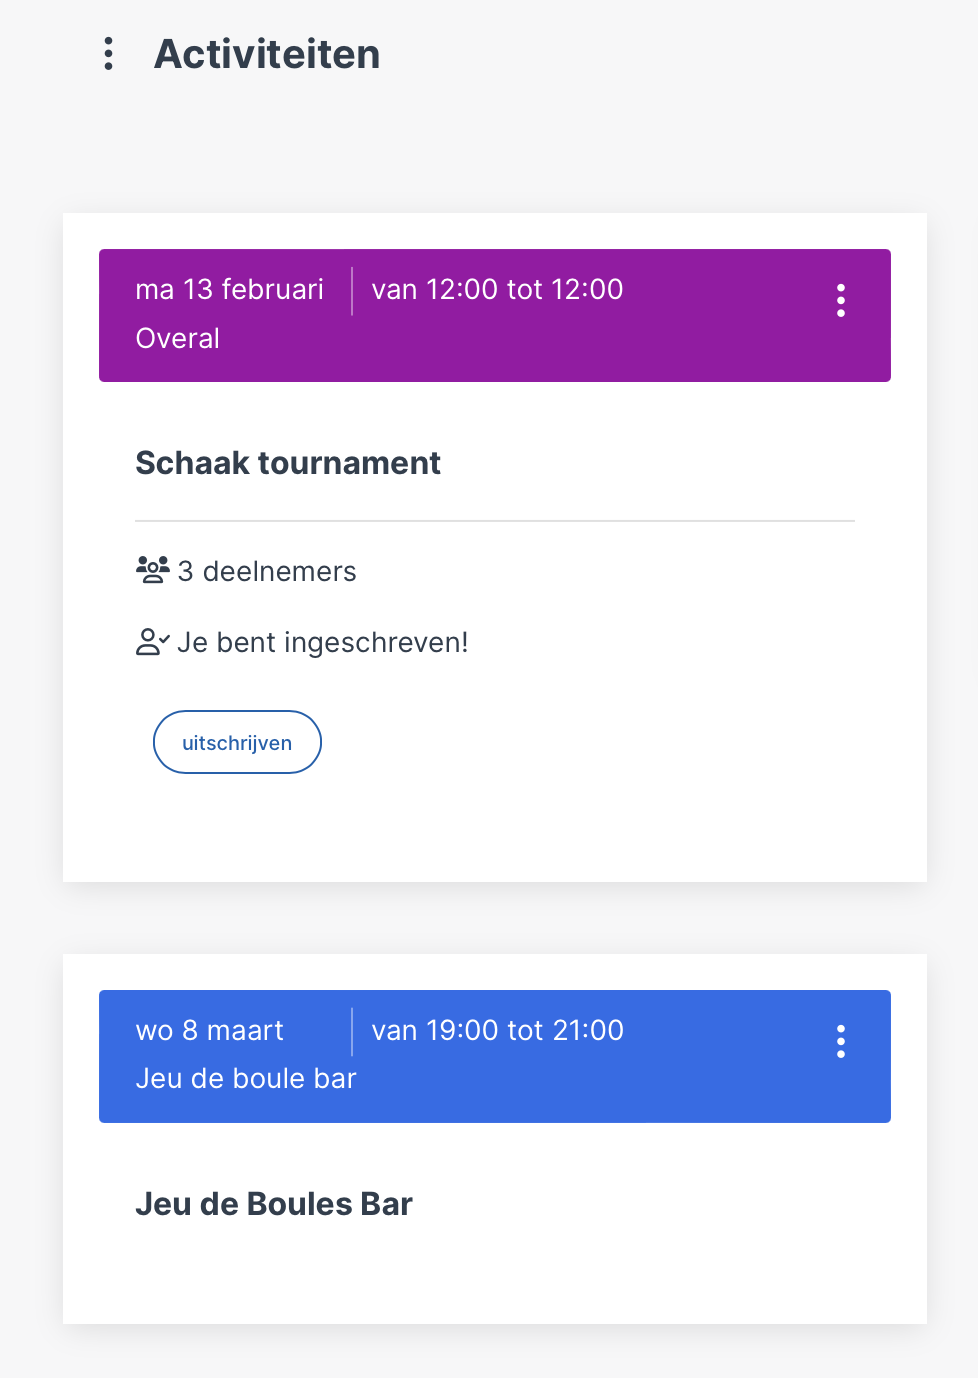This screenshot has width=978, height=1378.
Task: Click the Activiteiten page heading
Action: pos(267,54)
